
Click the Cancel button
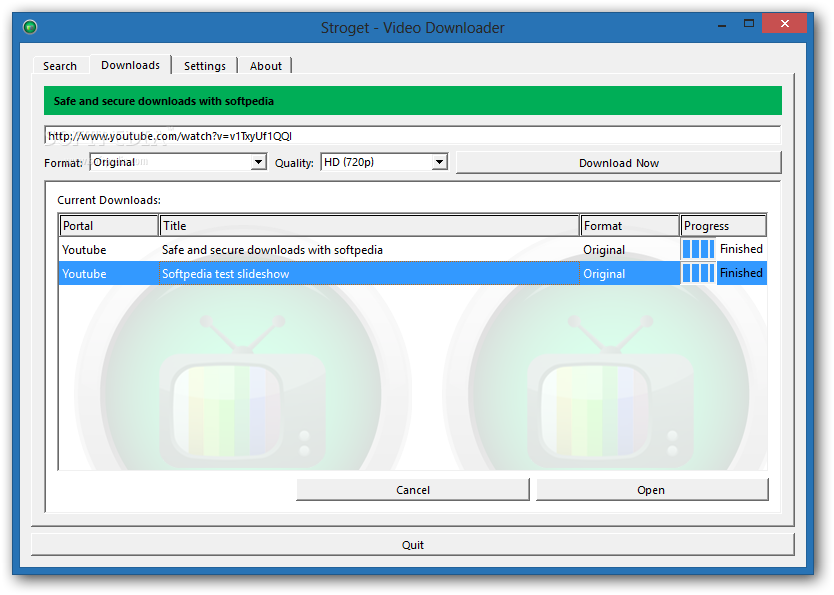pos(413,490)
